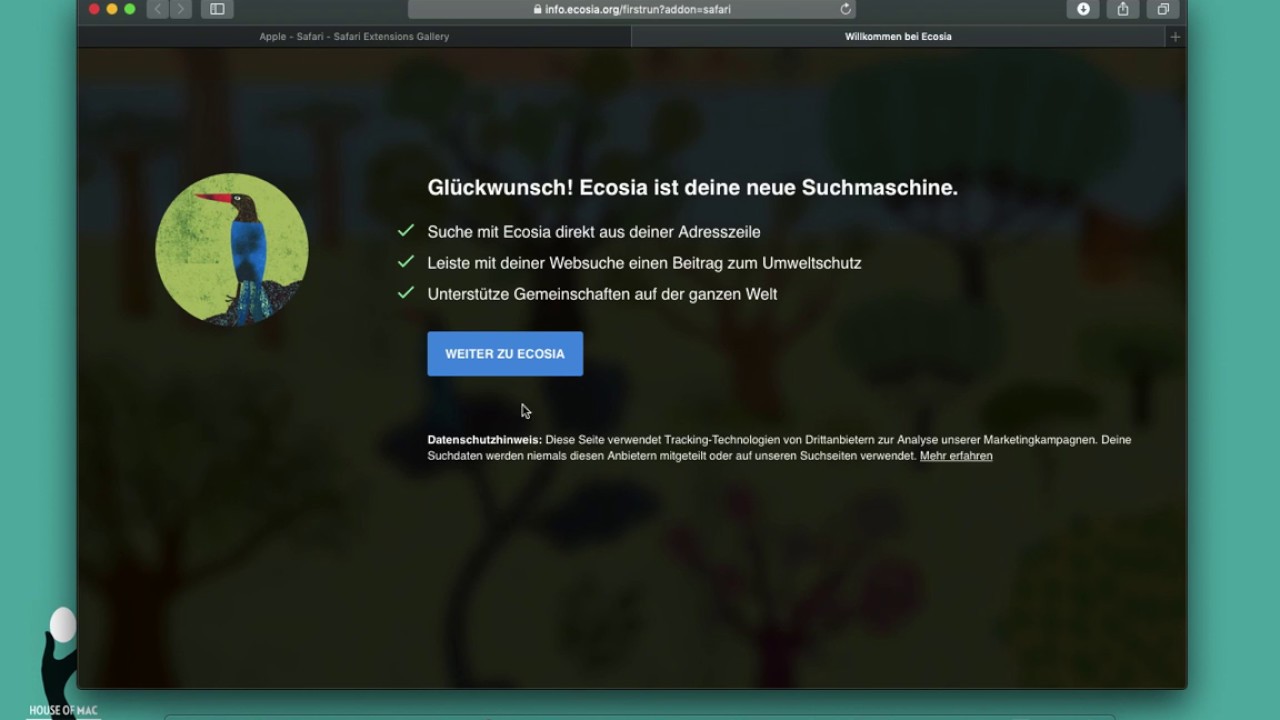Go back with Safari's back arrow

pyautogui.click(x=158, y=9)
